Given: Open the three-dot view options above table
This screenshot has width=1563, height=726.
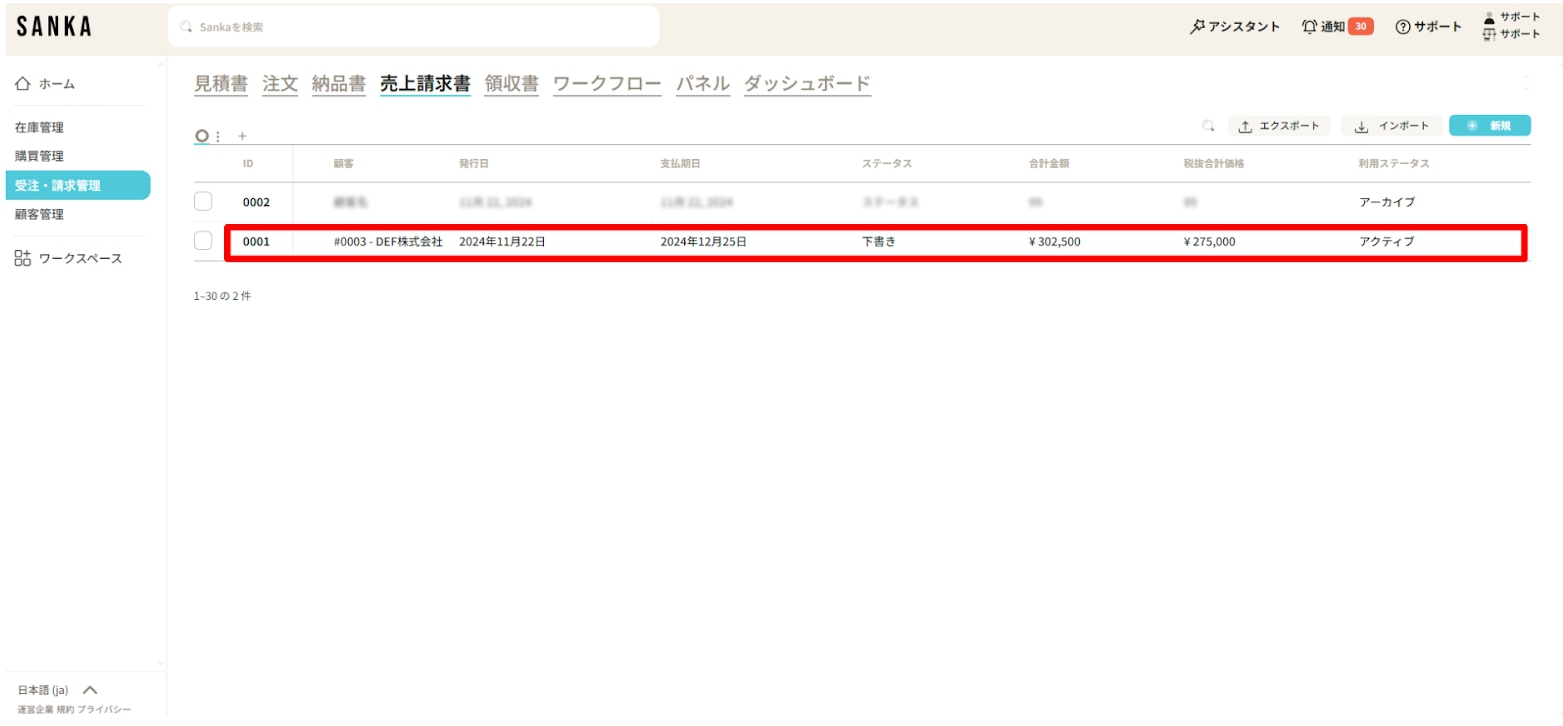Looking at the screenshot, I should pos(218,136).
